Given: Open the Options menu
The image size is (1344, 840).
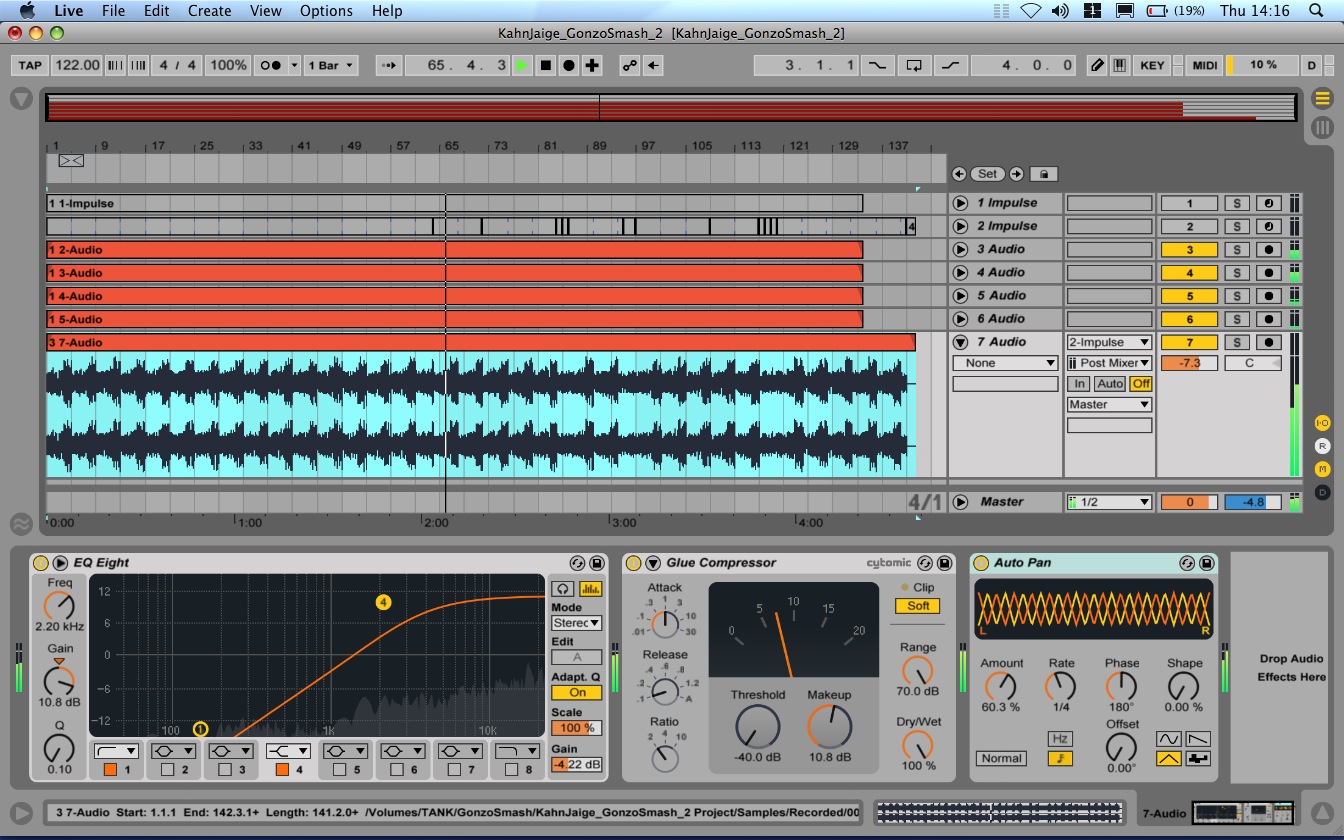Looking at the screenshot, I should (326, 11).
